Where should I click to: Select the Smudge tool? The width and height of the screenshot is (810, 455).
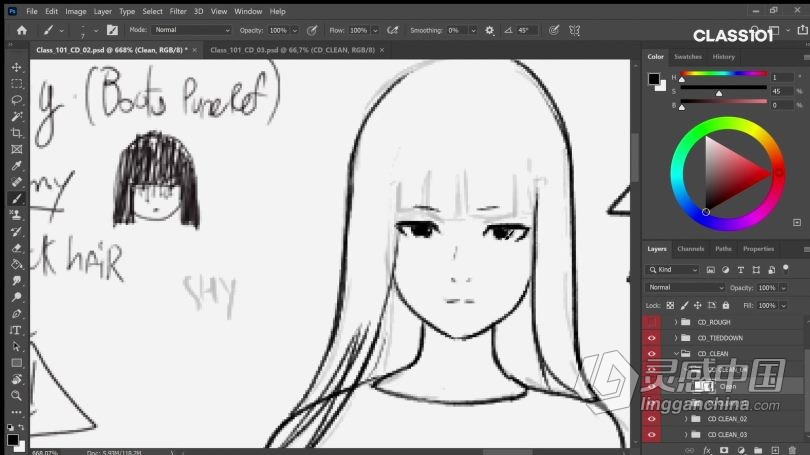[x=17, y=281]
